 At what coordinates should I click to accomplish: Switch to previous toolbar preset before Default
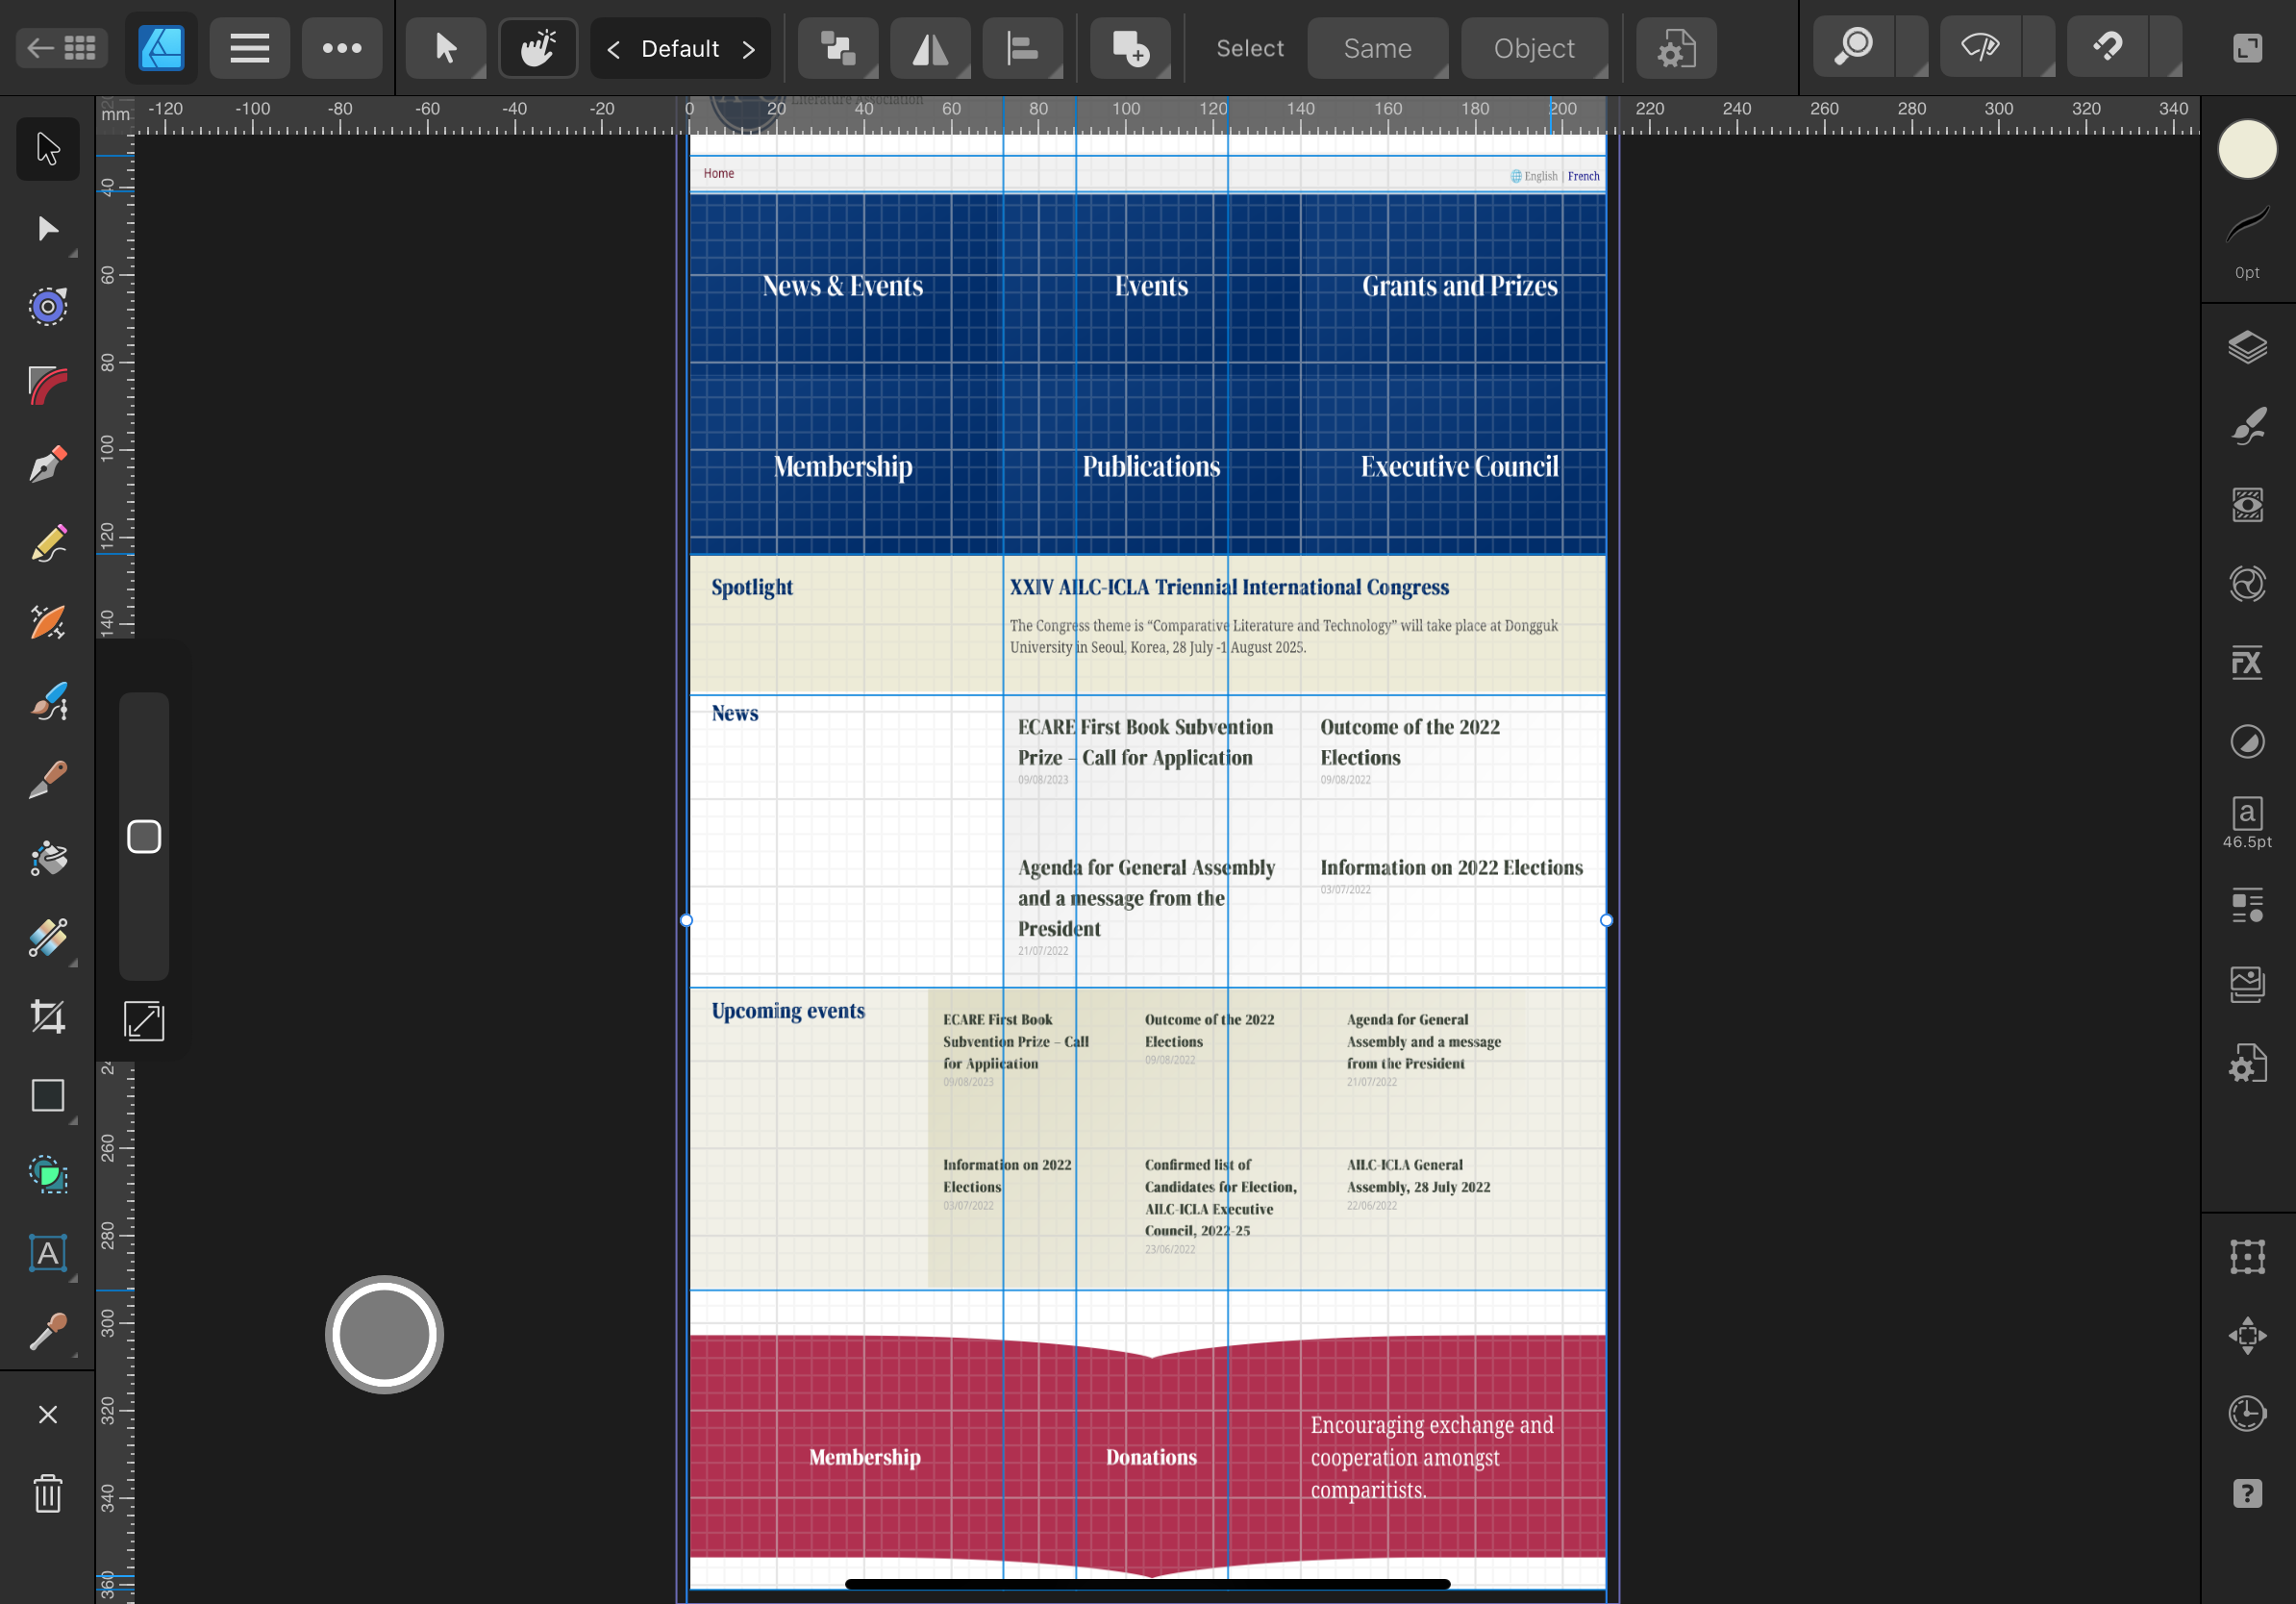tap(613, 49)
